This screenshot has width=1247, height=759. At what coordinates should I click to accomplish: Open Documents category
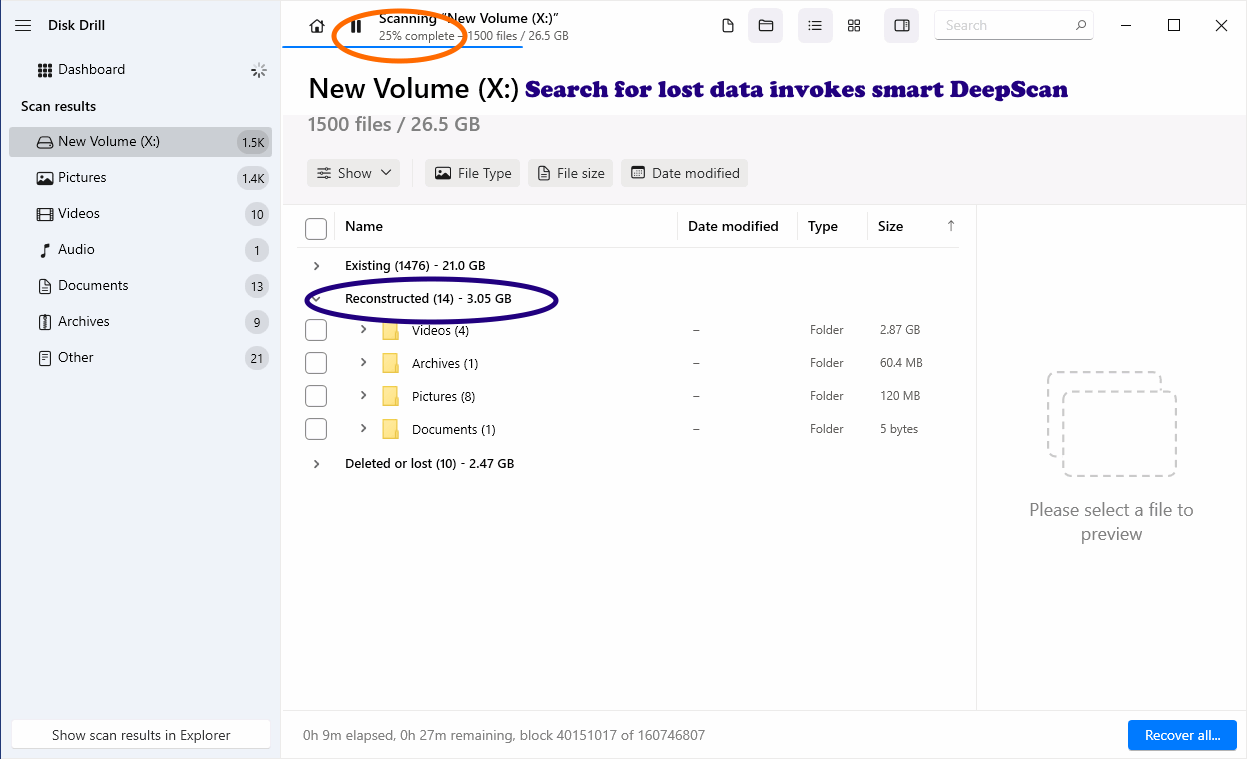tap(140, 286)
